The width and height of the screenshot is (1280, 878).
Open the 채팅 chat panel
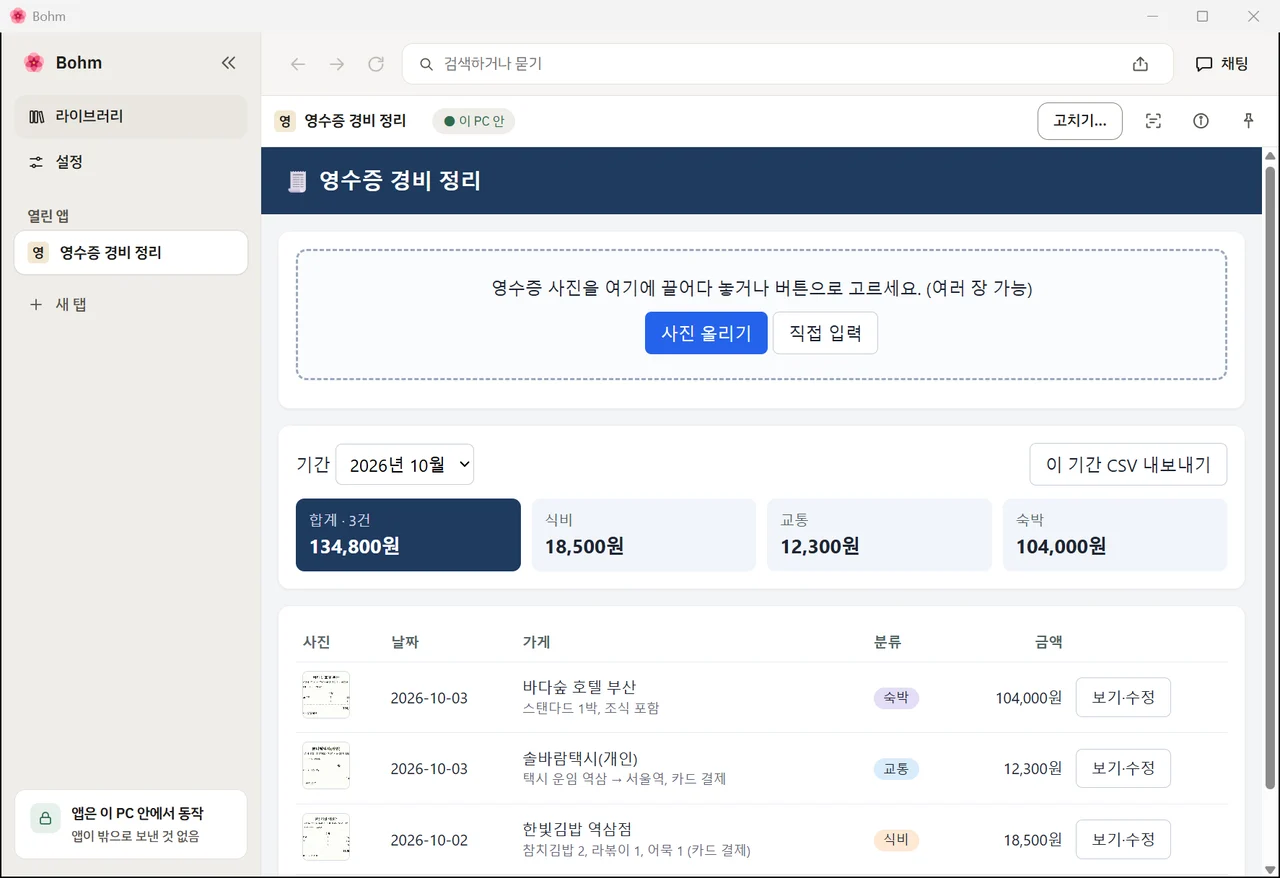[1222, 64]
